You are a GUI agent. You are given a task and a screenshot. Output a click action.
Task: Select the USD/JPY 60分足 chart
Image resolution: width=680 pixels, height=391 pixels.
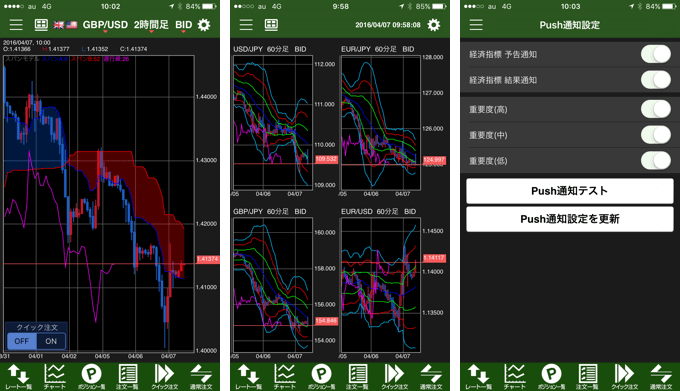pyautogui.click(x=273, y=123)
